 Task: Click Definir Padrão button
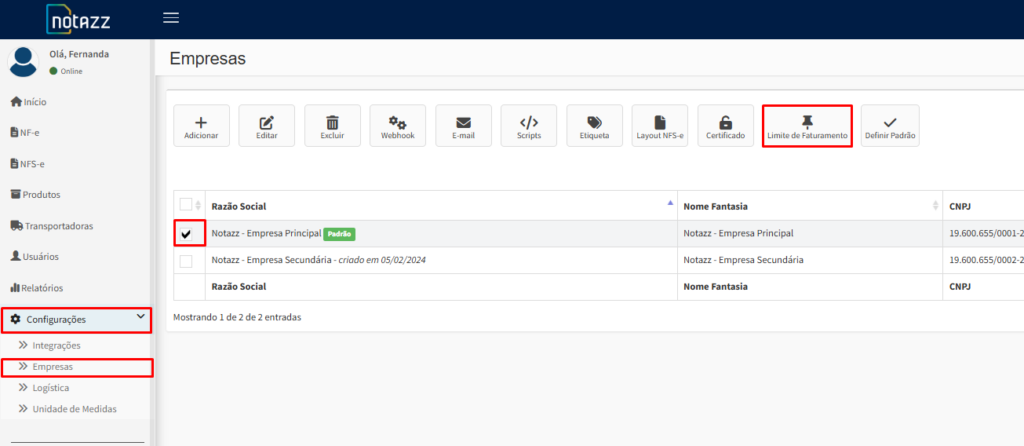point(889,125)
